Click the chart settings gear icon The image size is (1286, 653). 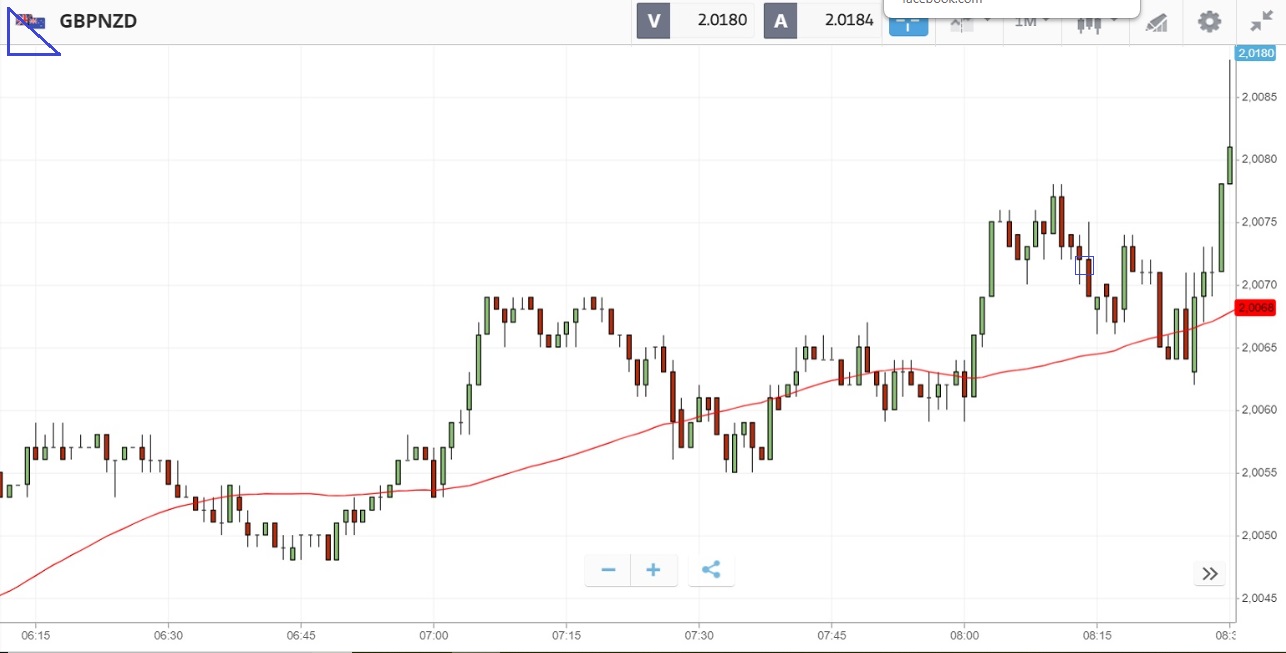[1209, 21]
